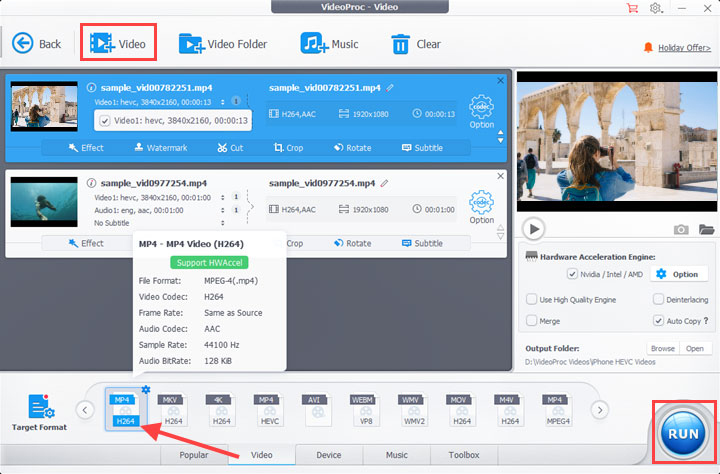Click the add Video icon
Image resolution: width=720 pixels, height=474 pixels.
(x=101, y=43)
